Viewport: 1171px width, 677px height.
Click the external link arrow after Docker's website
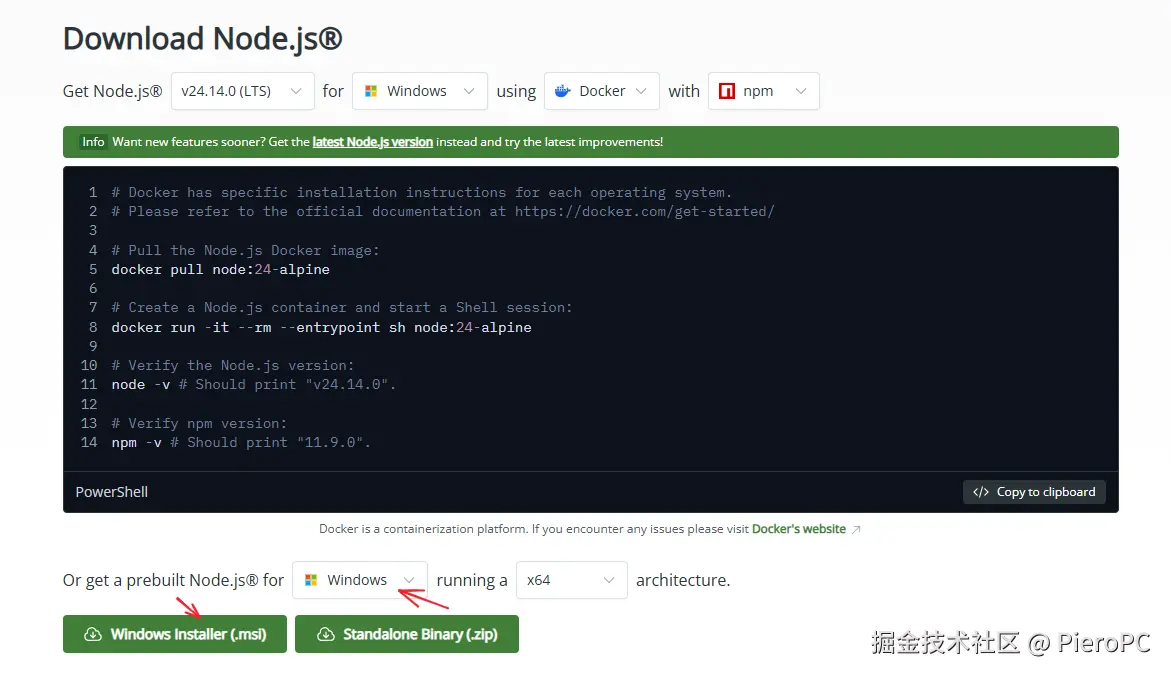(856, 529)
